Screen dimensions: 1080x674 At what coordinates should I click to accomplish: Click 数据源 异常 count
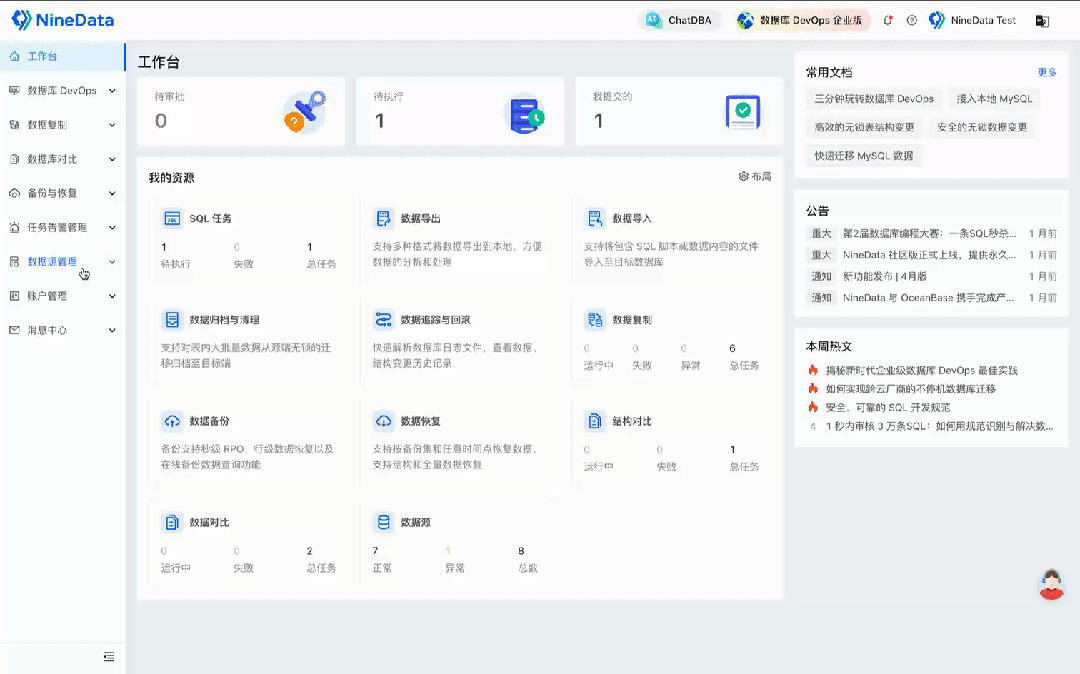pyautogui.click(x=448, y=551)
